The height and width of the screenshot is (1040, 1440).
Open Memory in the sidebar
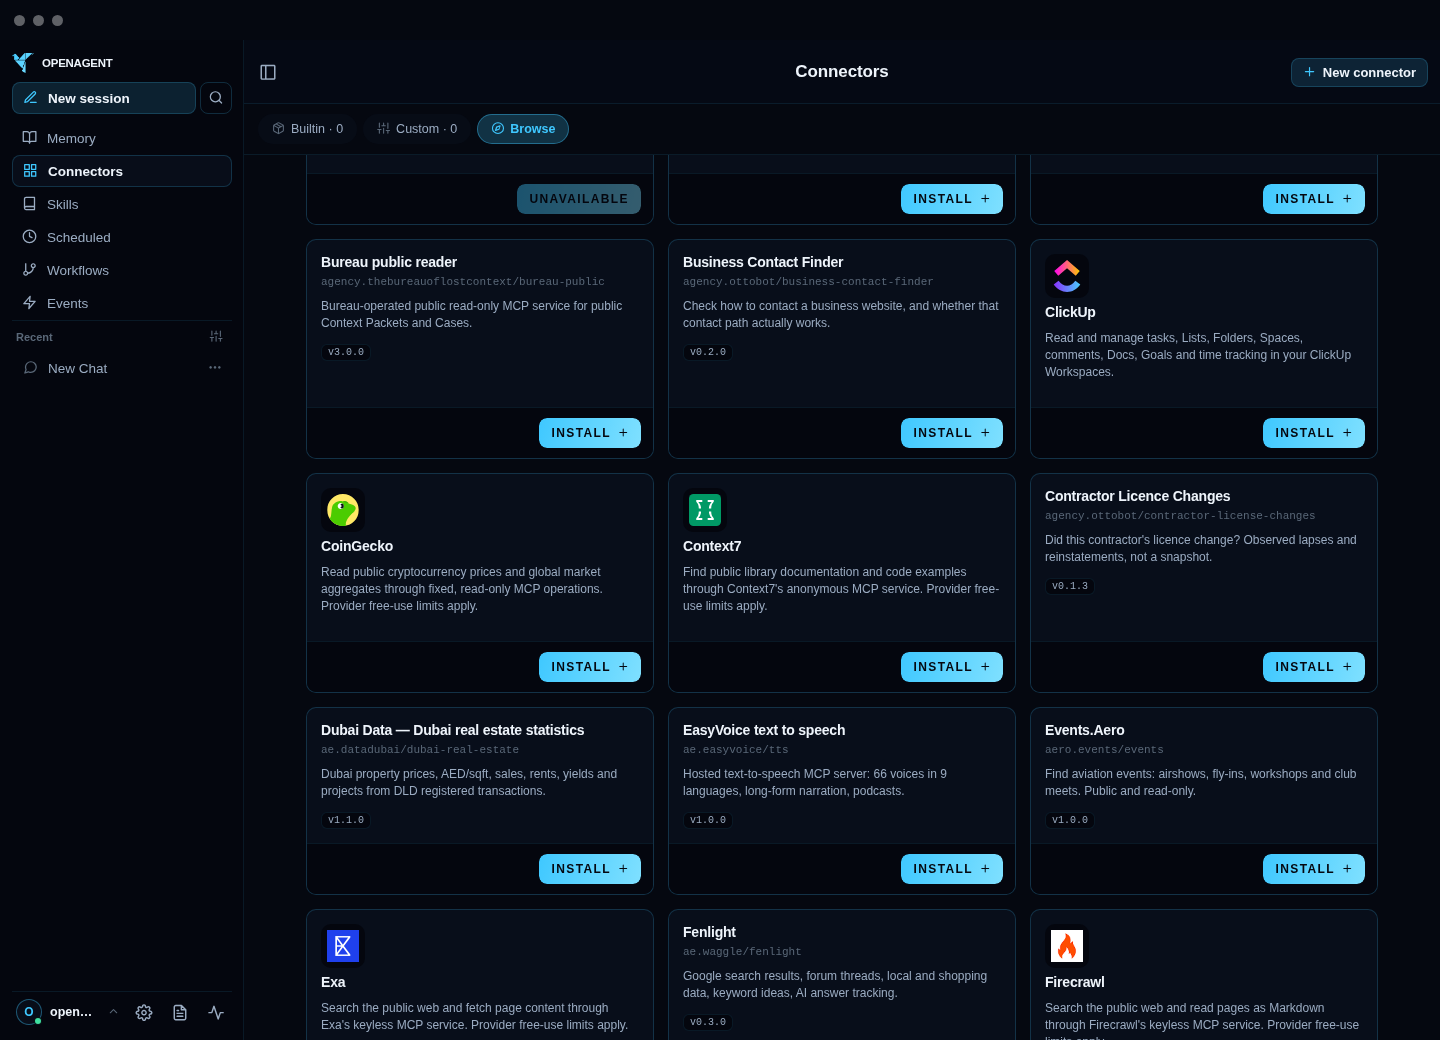[122, 138]
